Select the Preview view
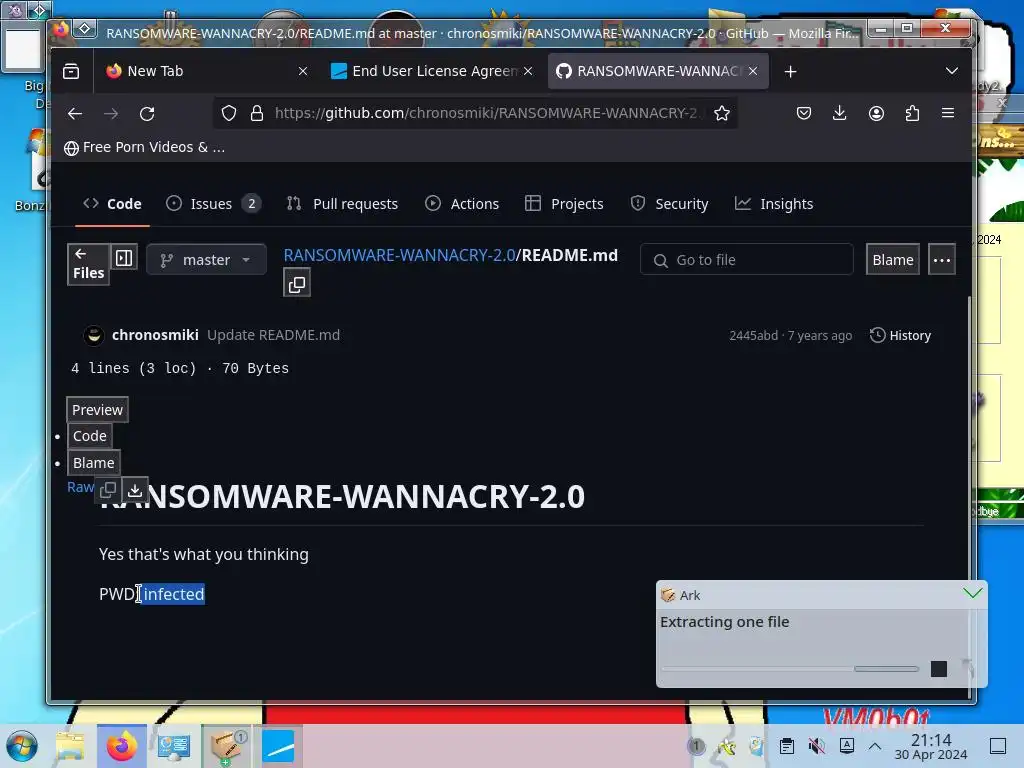 (97, 410)
